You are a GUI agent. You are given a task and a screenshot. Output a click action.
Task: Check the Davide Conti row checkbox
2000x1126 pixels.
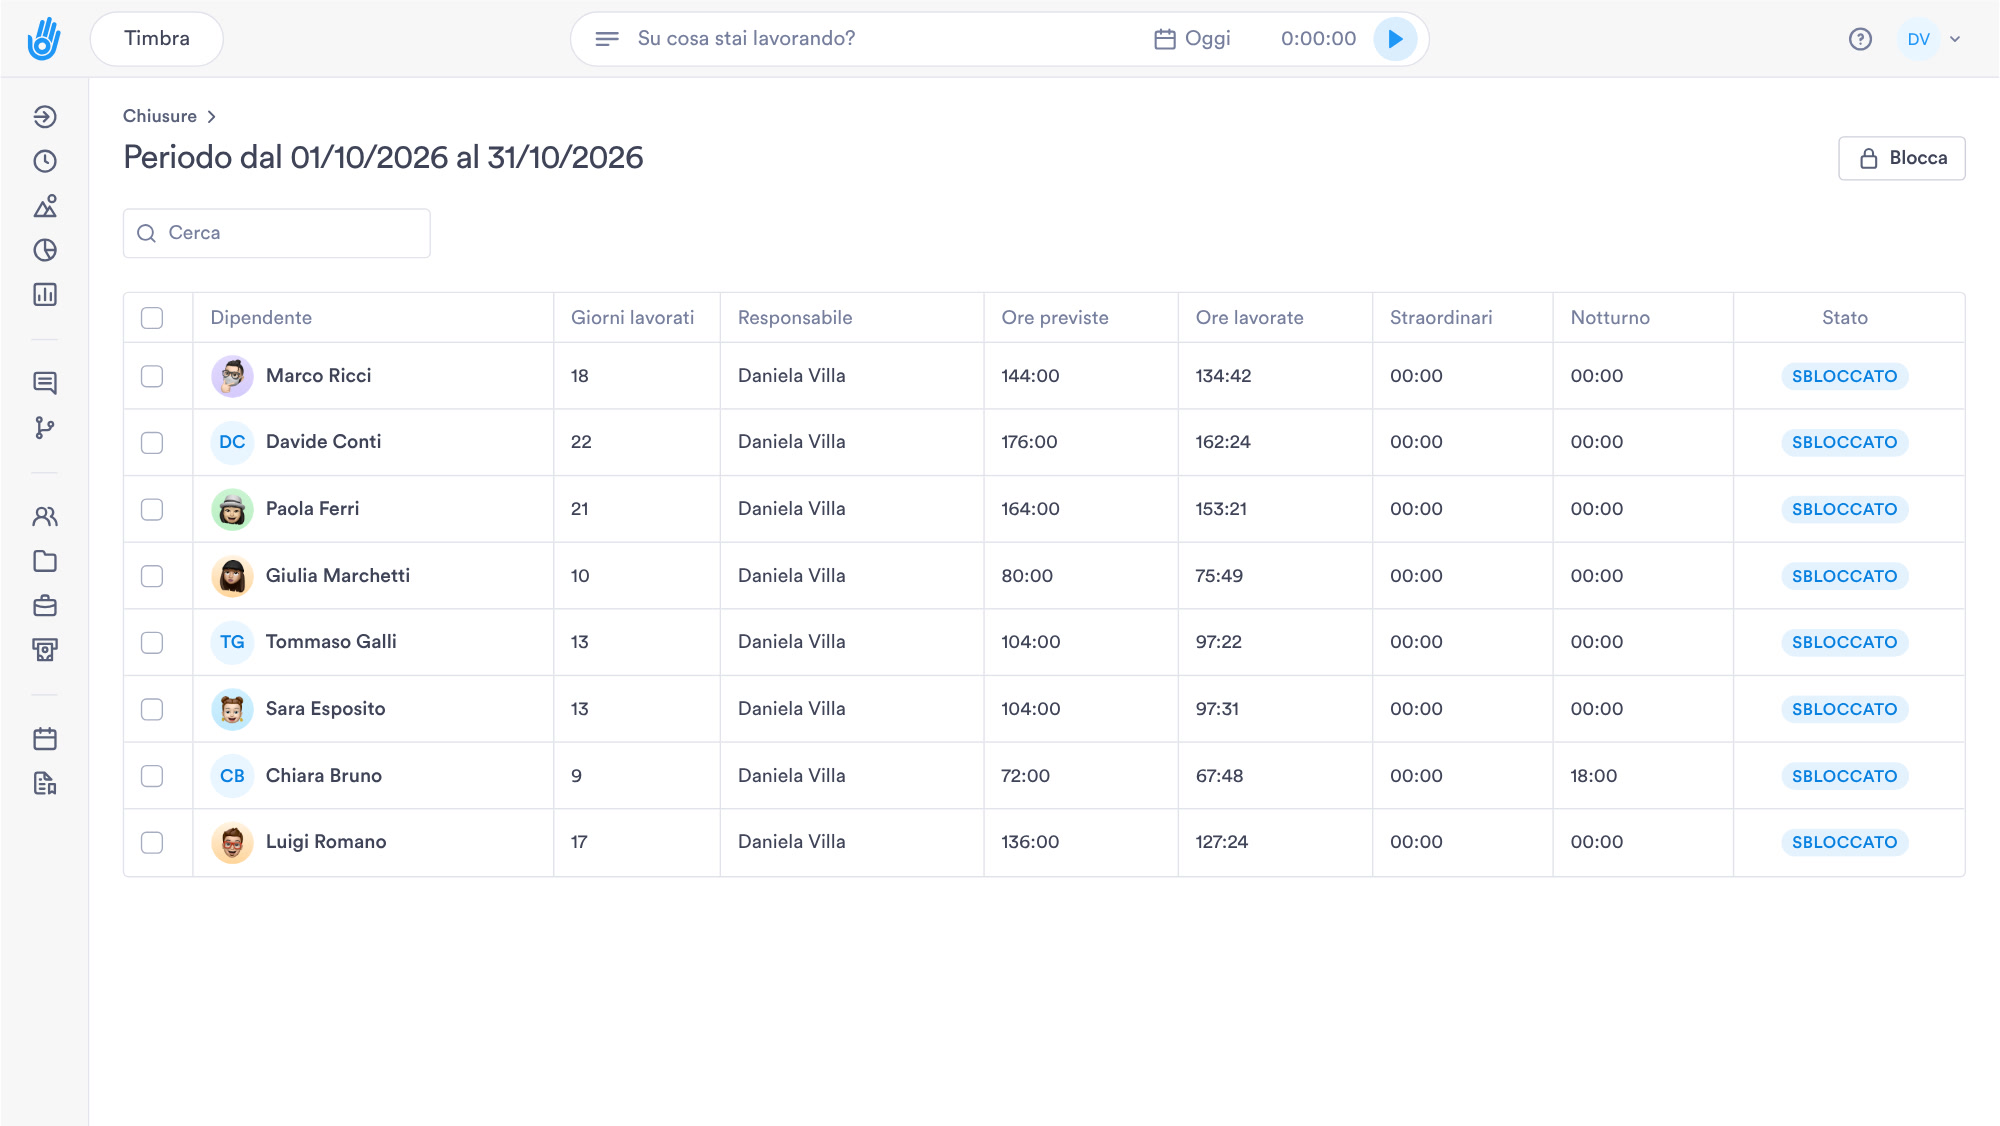pos(152,442)
